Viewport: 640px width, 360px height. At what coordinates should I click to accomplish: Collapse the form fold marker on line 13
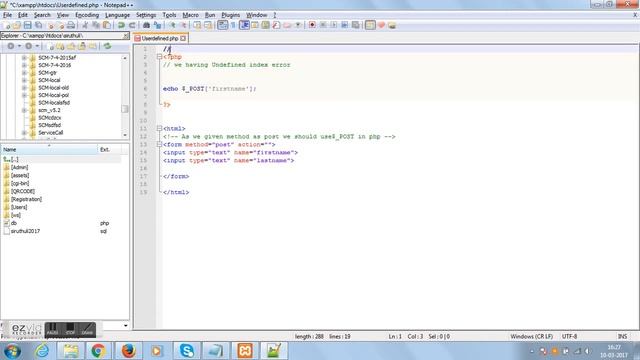[160, 144]
